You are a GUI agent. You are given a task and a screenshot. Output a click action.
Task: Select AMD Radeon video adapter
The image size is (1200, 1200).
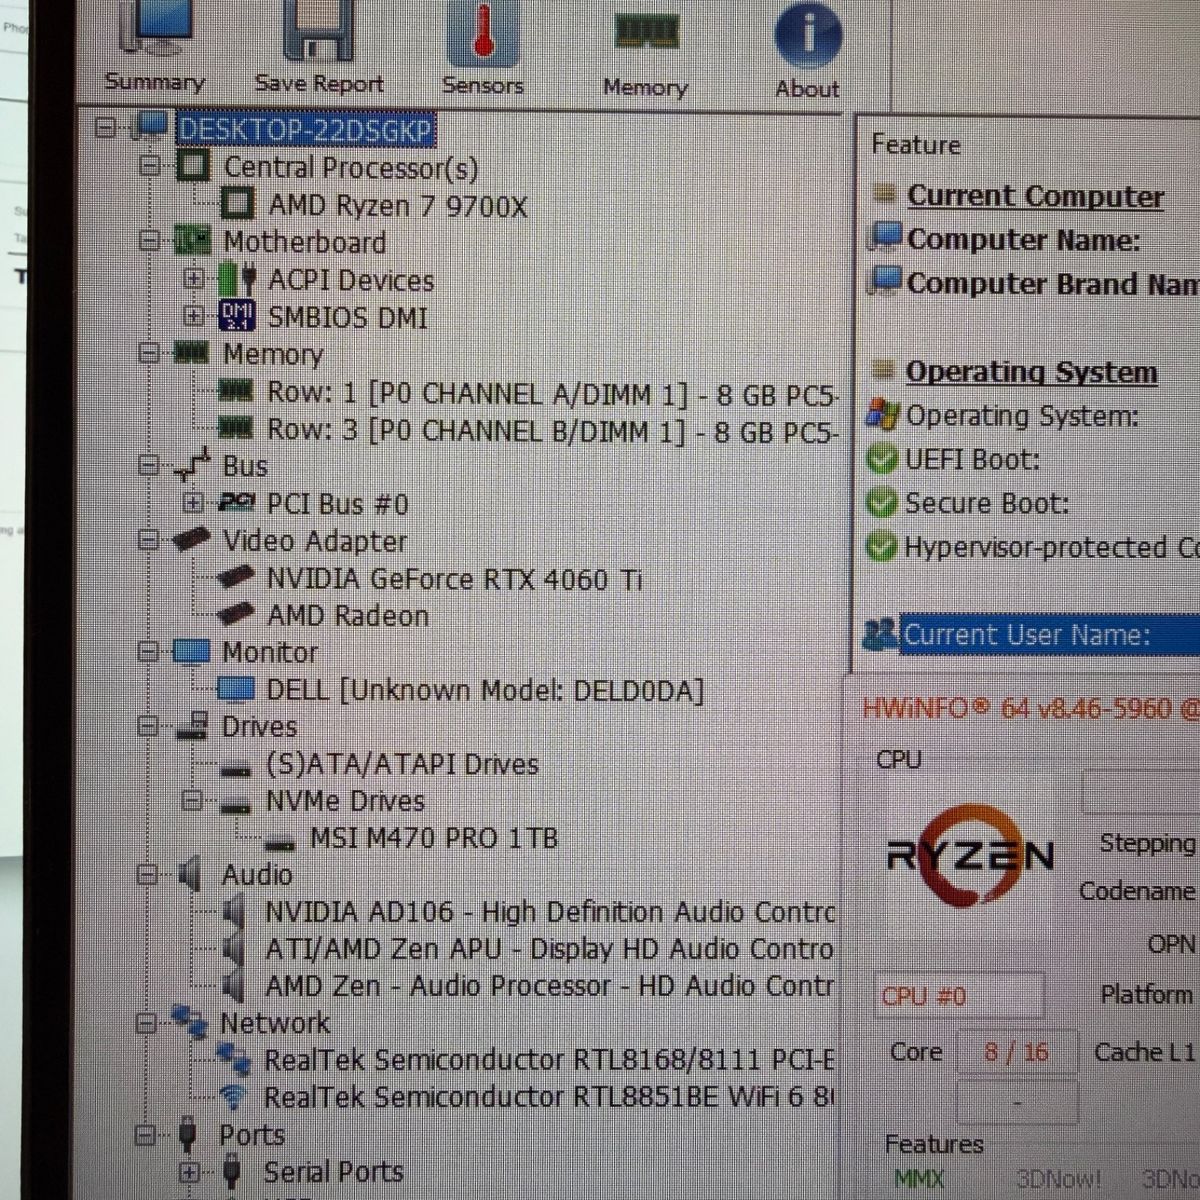tap(347, 616)
